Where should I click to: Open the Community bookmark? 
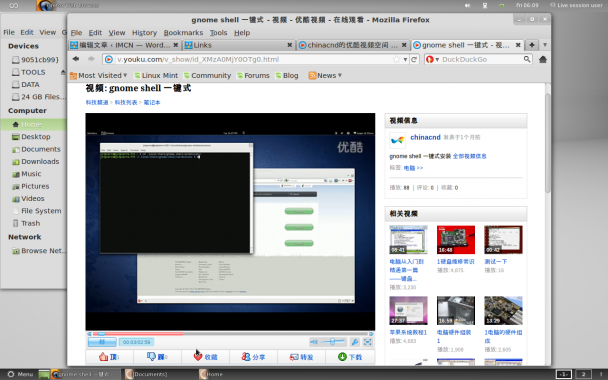[207, 75]
